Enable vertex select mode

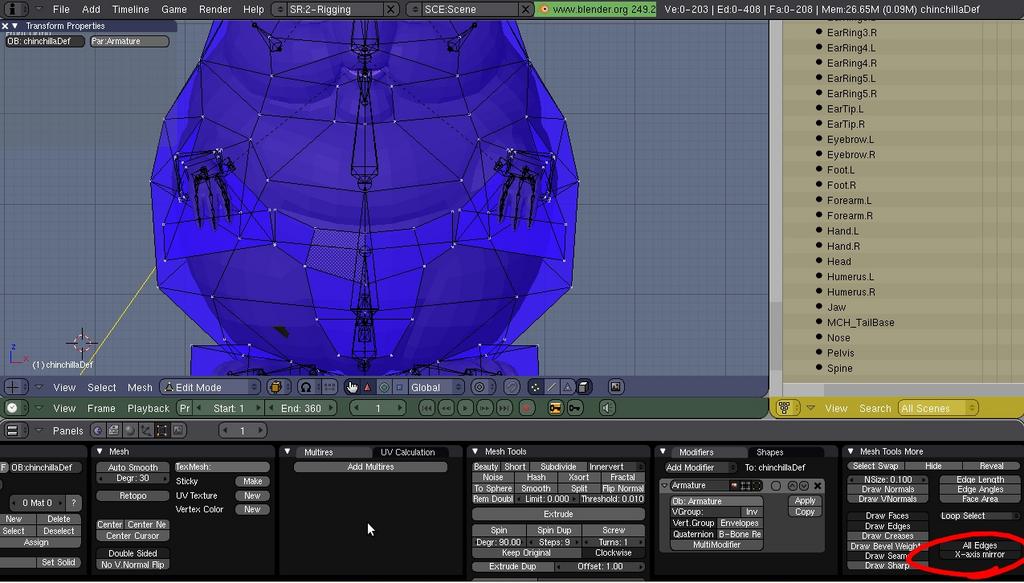(x=536, y=387)
